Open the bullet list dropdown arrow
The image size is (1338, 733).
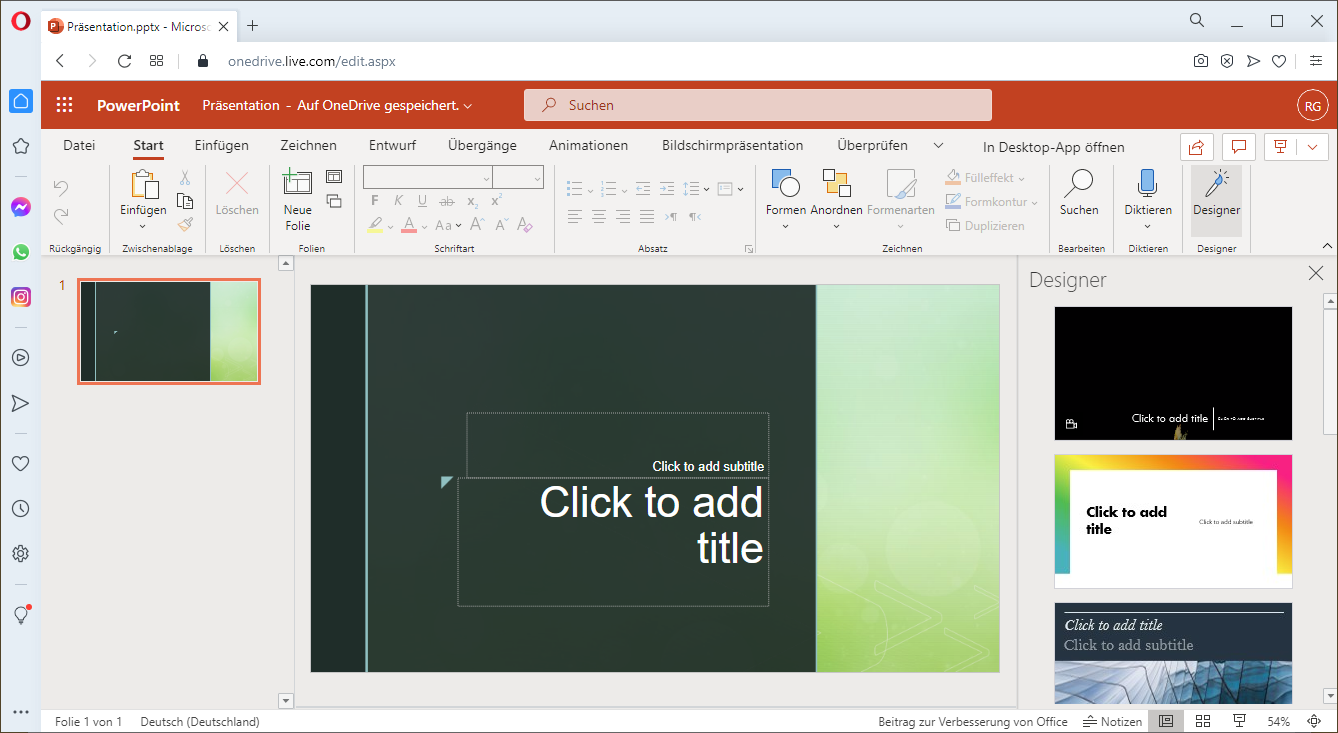[x=590, y=189]
